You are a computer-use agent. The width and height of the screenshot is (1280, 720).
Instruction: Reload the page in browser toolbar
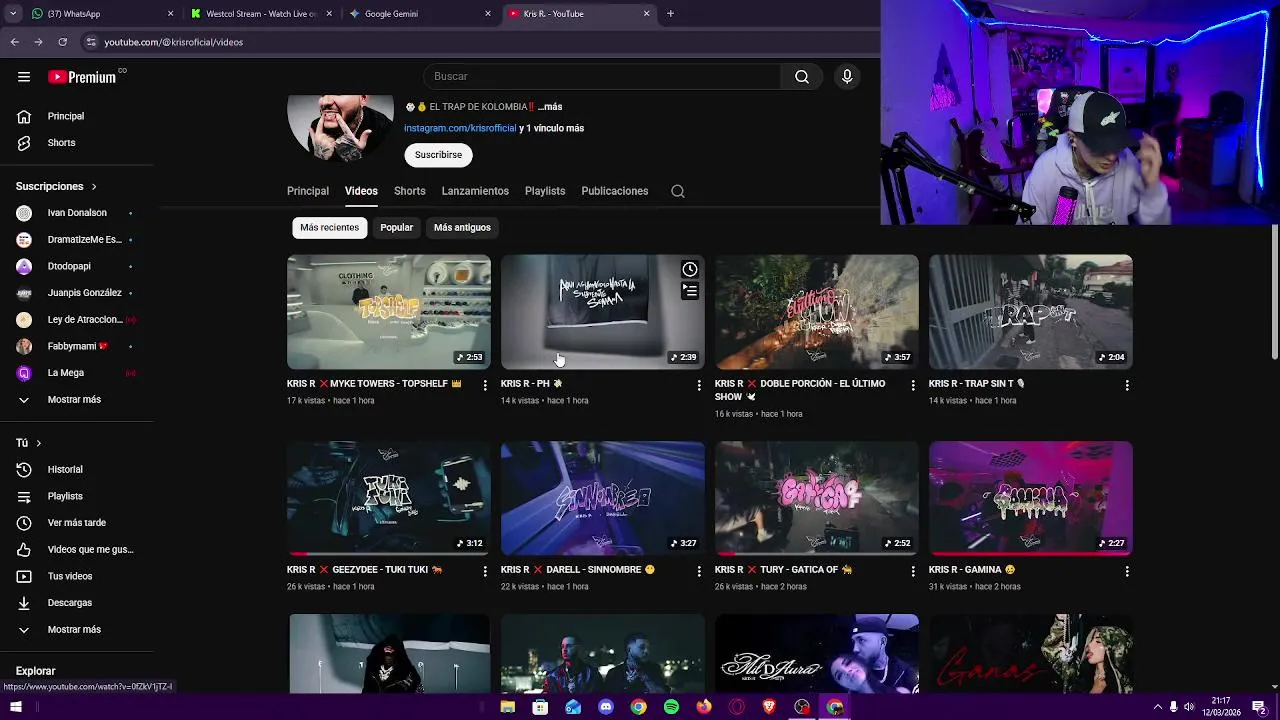62,42
